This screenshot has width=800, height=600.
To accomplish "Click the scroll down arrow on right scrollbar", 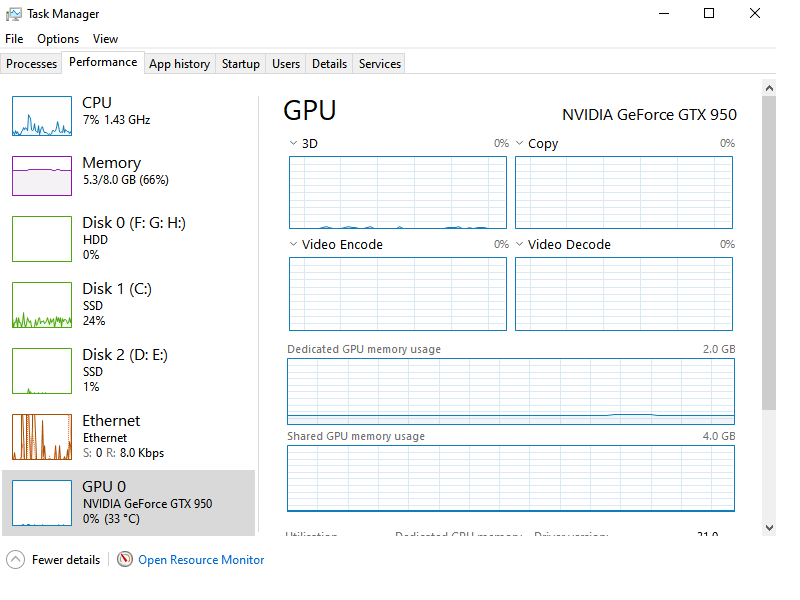I will (x=769, y=527).
